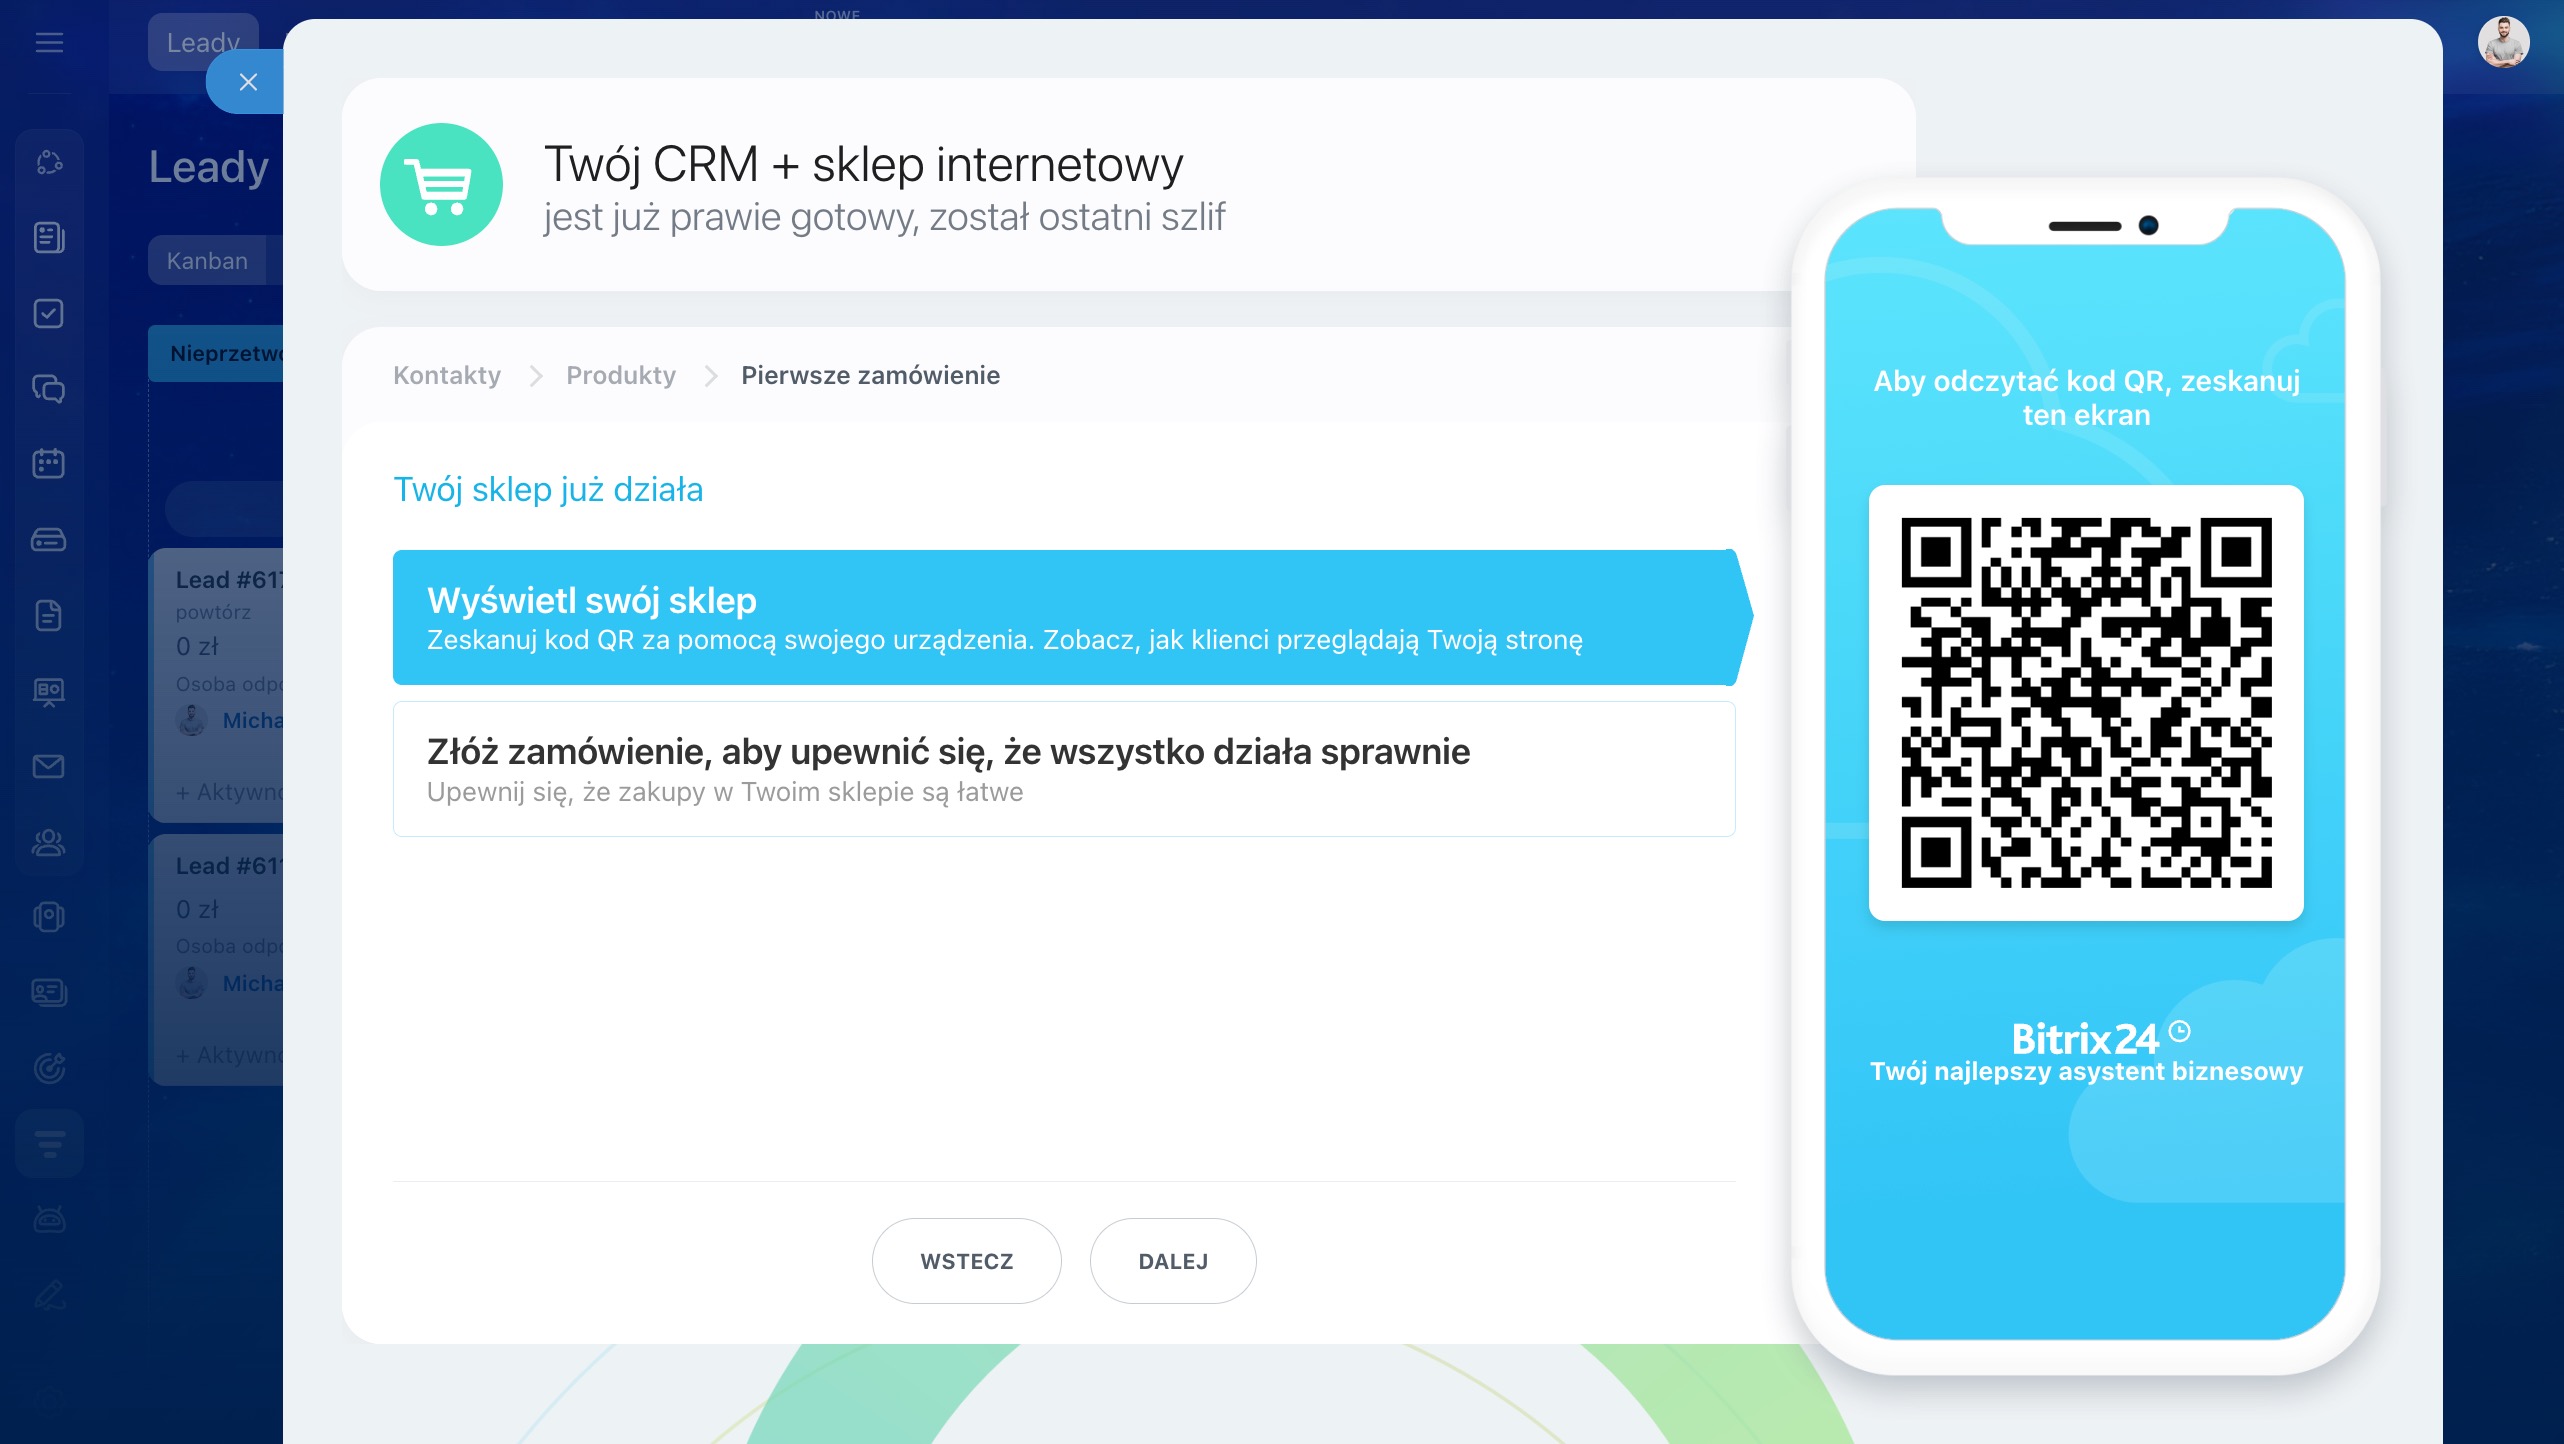Select the Złóż zamówienie option
The image size is (2564, 1444).
tap(1064, 769)
